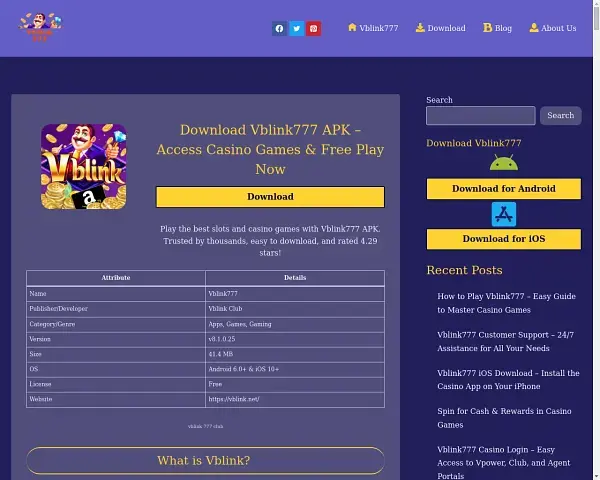600x480 pixels.
Task: Open the Twitter social icon
Action: [296, 28]
